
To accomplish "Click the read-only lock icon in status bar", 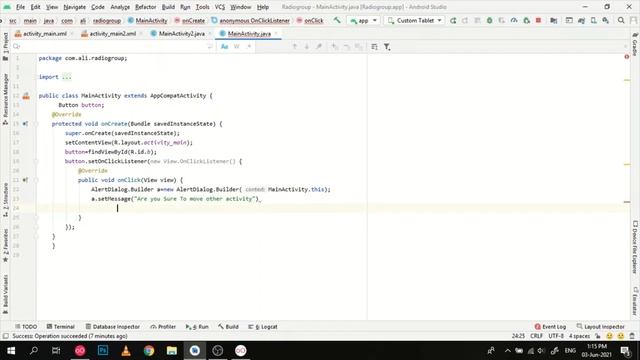I will pyautogui.click(x=598, y=336).
